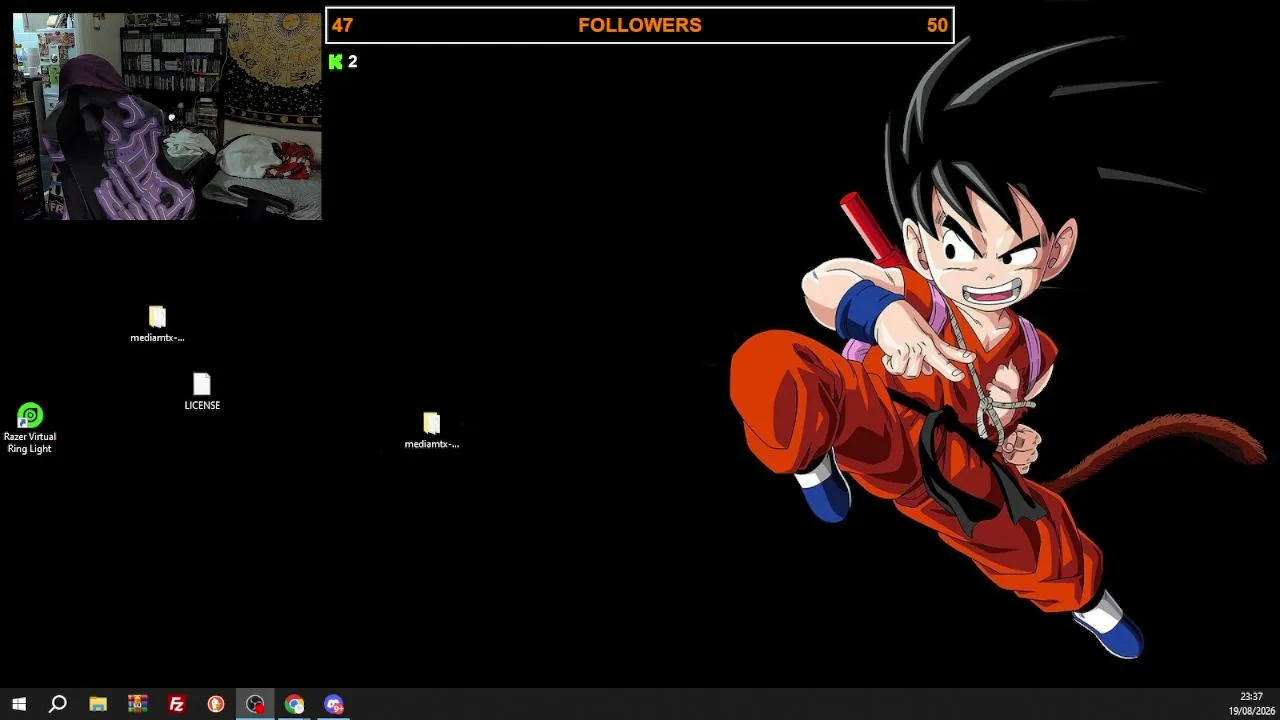Select the mediamtx folder below the webcam

(157, 324)
